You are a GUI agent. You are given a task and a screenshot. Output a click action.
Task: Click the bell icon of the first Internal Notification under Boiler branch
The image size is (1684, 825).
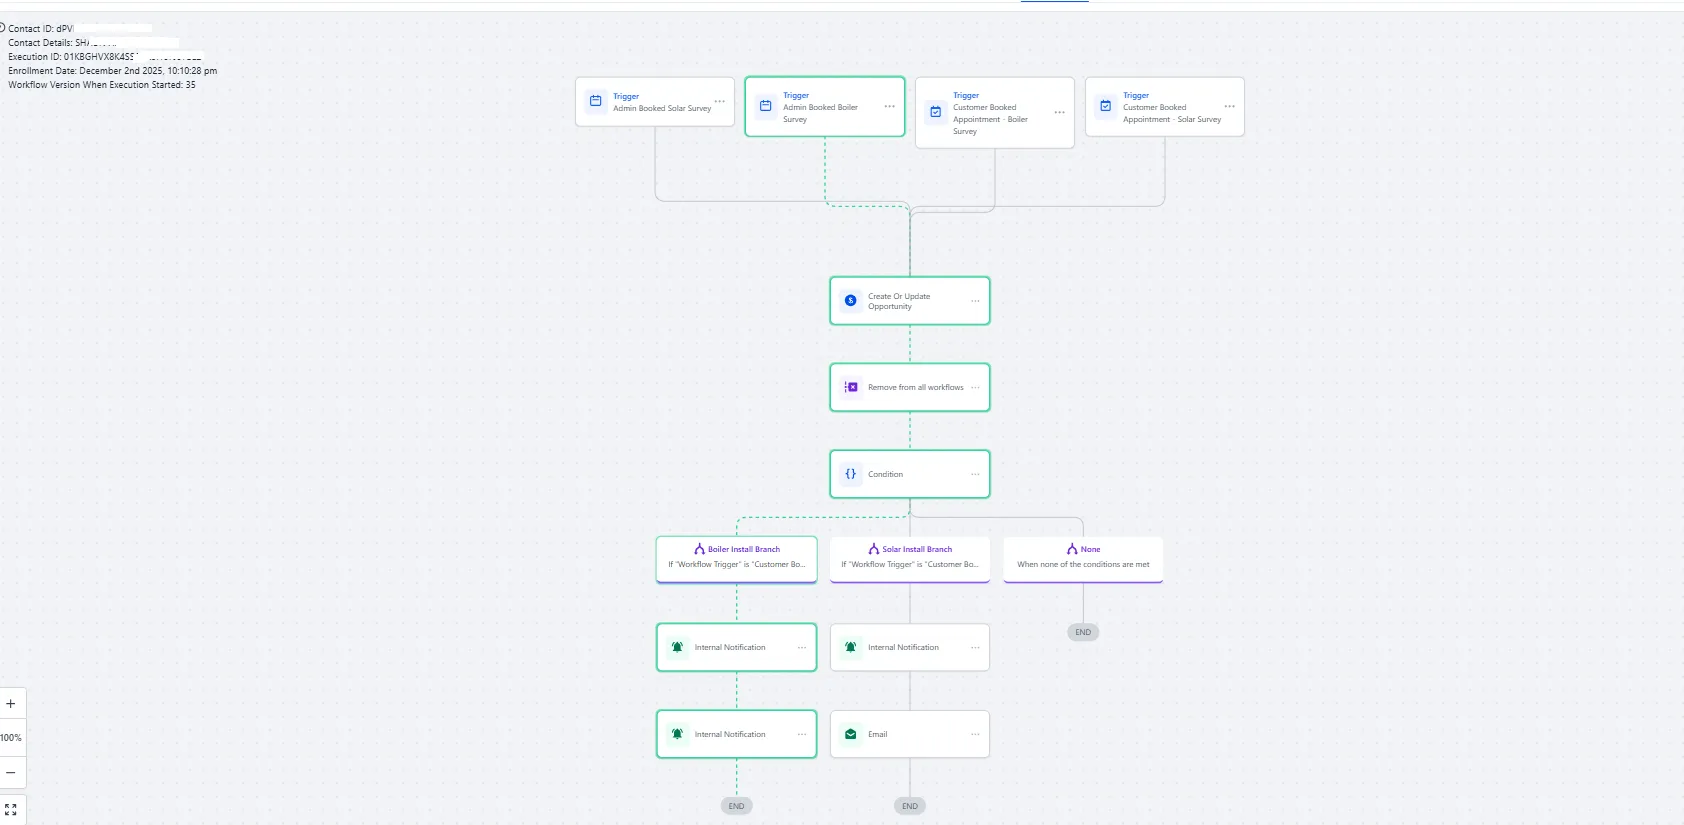(677, 647)
